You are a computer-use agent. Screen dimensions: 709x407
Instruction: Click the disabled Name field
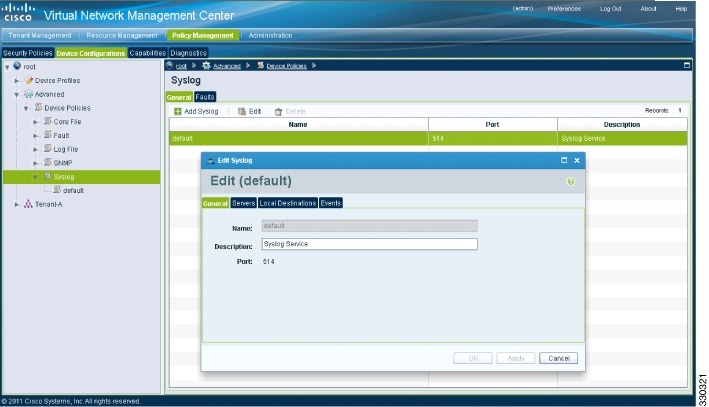tap(369, 226)
